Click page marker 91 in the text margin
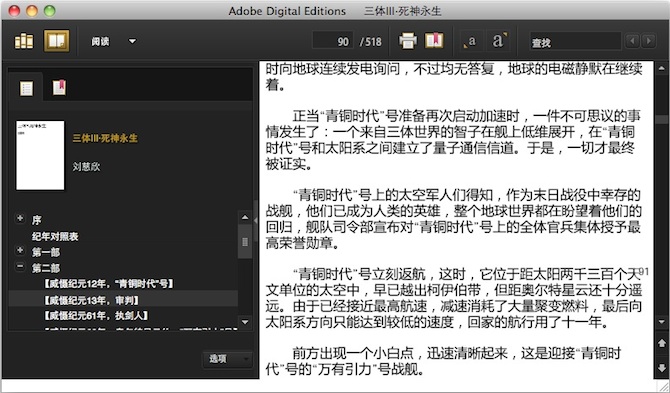The height and width of the screenshot is (393, 670). tap(644, 272)
